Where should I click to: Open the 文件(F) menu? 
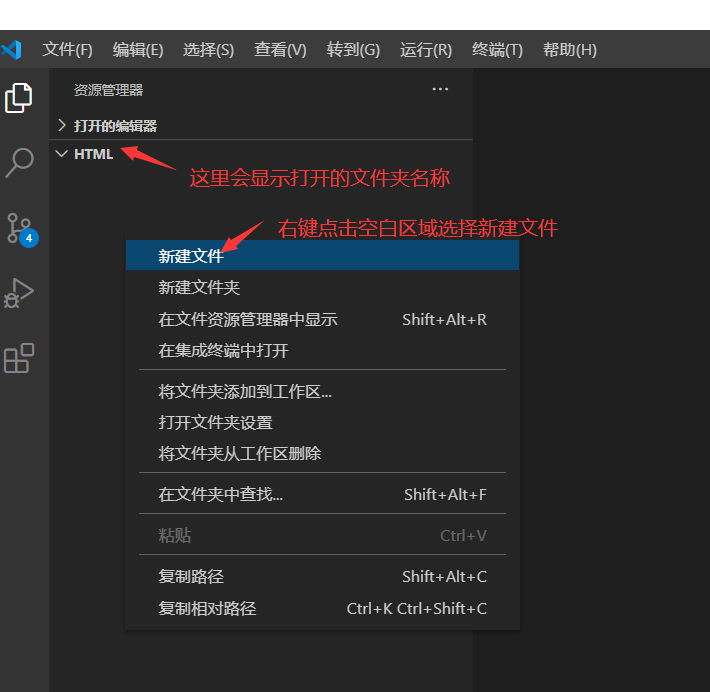[x=67, y=50]
